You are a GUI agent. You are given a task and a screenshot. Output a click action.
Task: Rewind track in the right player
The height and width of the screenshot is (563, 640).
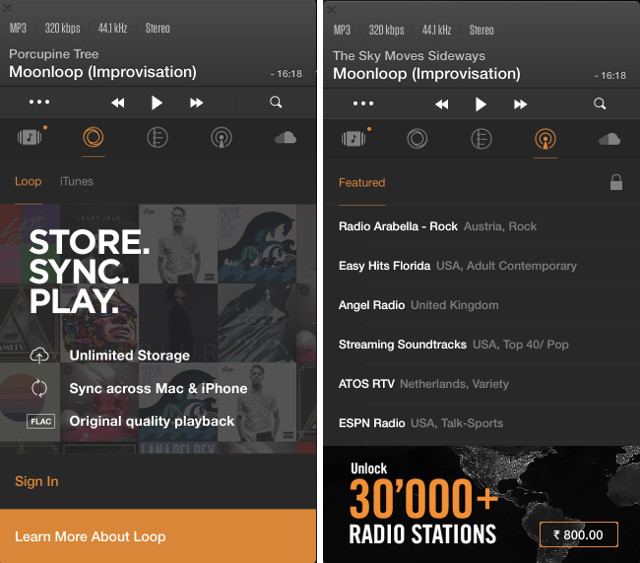442,105
